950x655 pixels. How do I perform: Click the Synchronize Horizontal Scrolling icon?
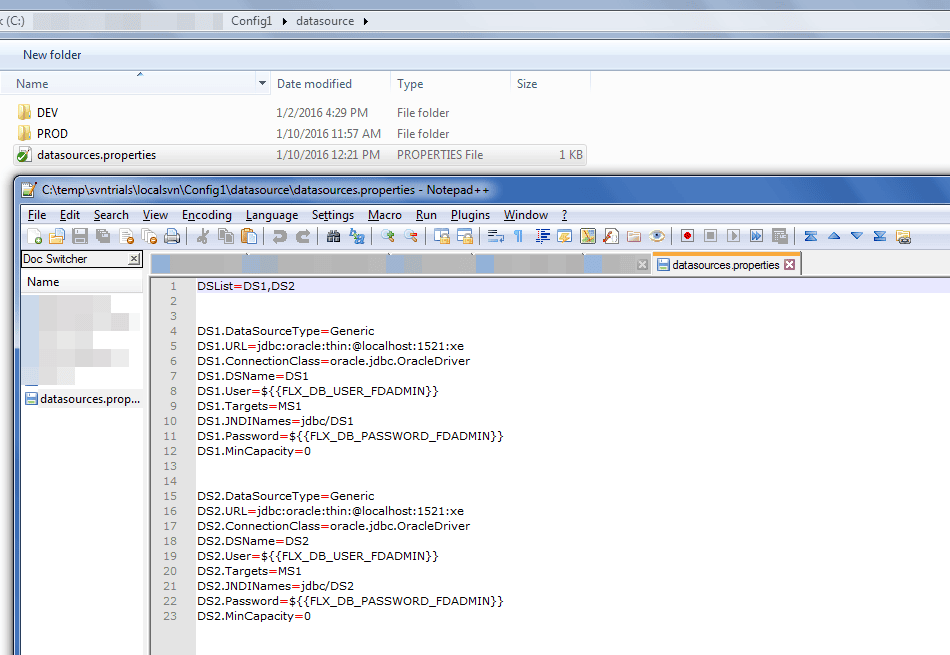(465, 236)
